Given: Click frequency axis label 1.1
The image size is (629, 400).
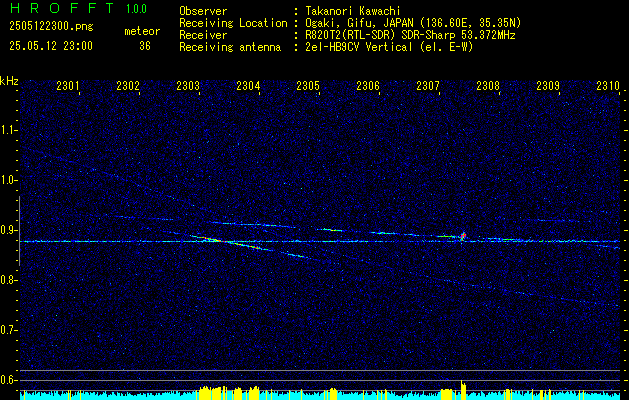Looking at the screenshot, I should click(8, 130).
